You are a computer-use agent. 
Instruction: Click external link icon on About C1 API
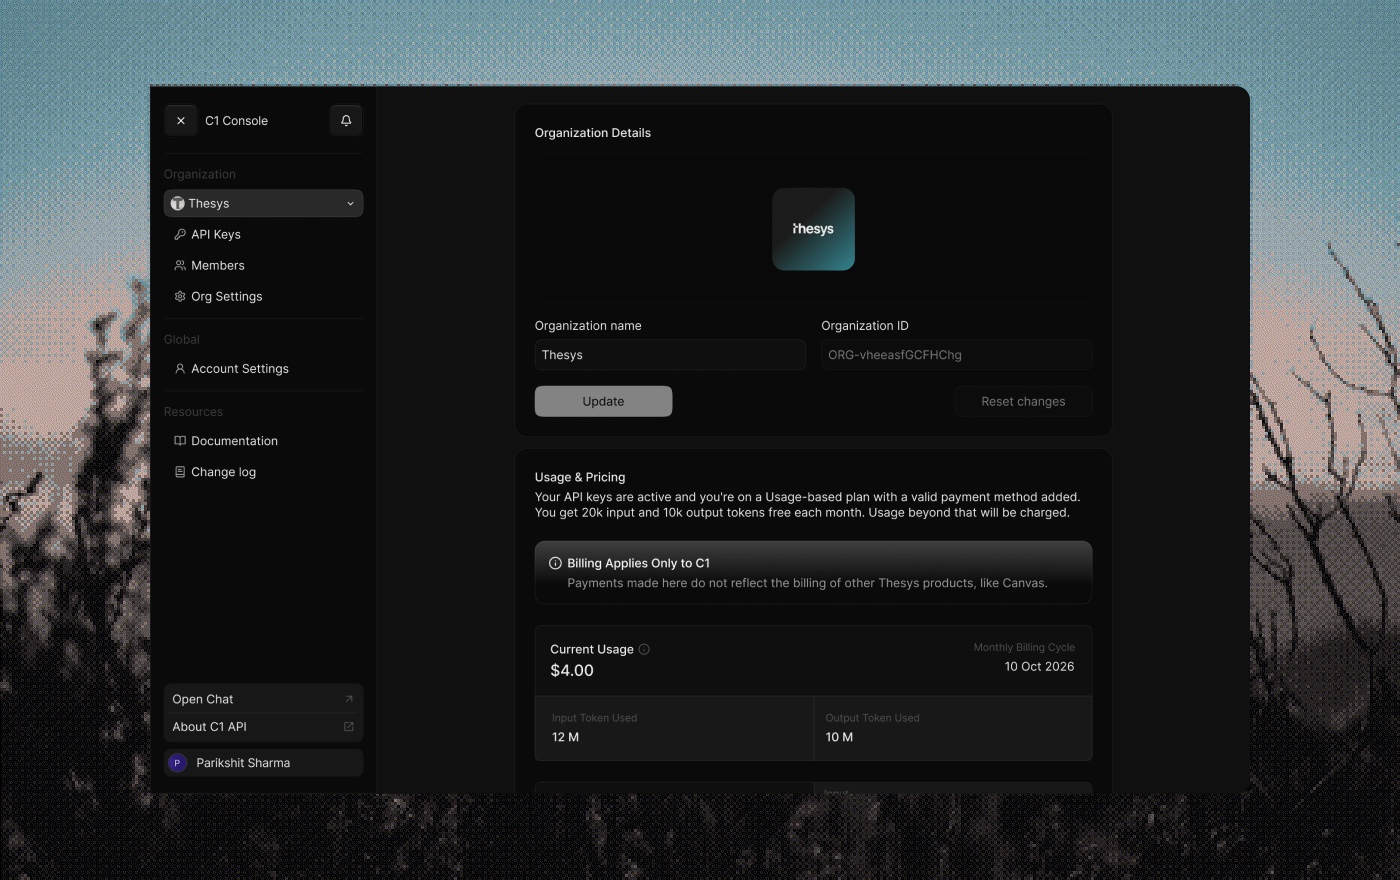(349, 727)
